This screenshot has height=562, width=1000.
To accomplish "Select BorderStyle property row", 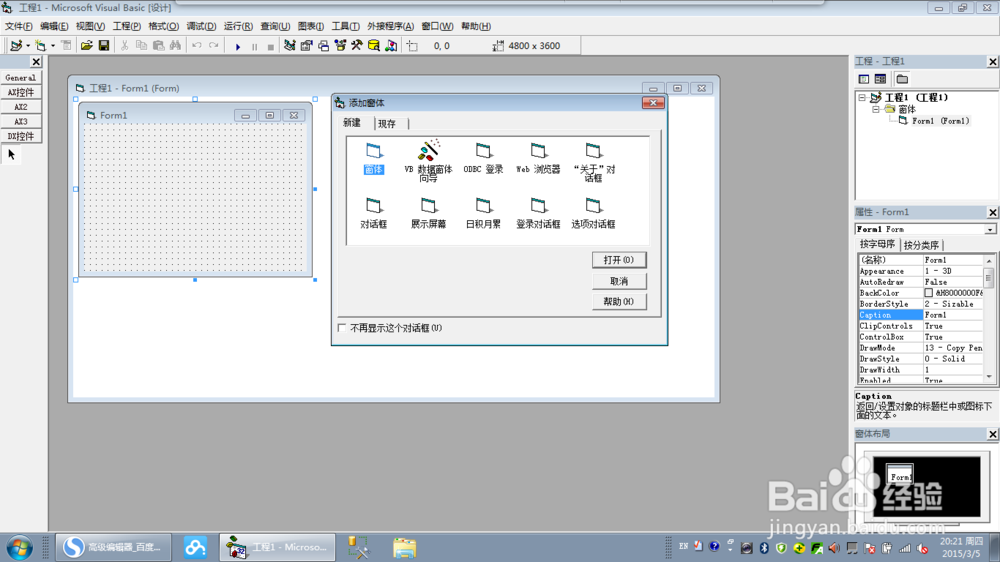I will (920, 304).
